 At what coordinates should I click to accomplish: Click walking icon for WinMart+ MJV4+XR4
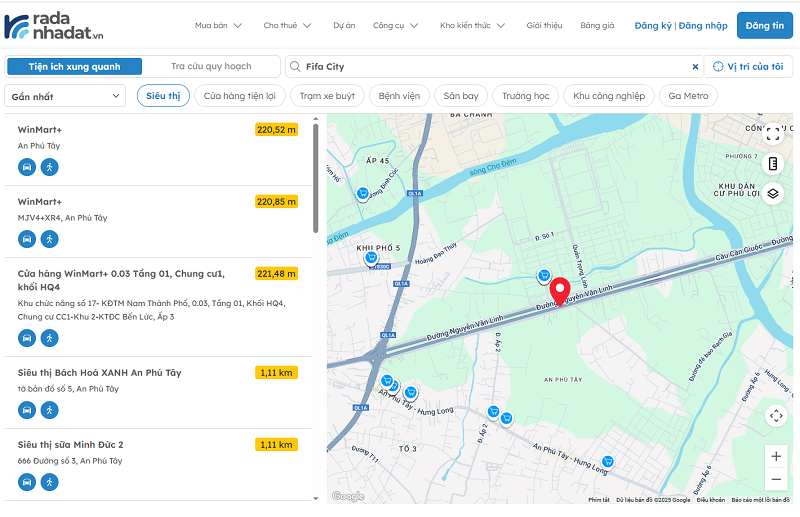tap(49, 239)
